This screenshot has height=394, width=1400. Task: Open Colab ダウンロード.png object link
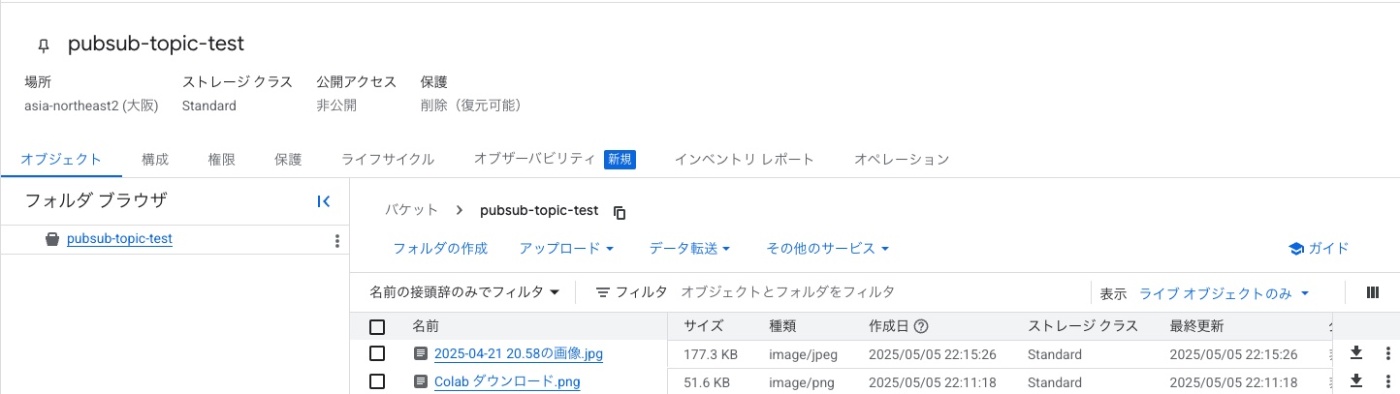point(507,382)
